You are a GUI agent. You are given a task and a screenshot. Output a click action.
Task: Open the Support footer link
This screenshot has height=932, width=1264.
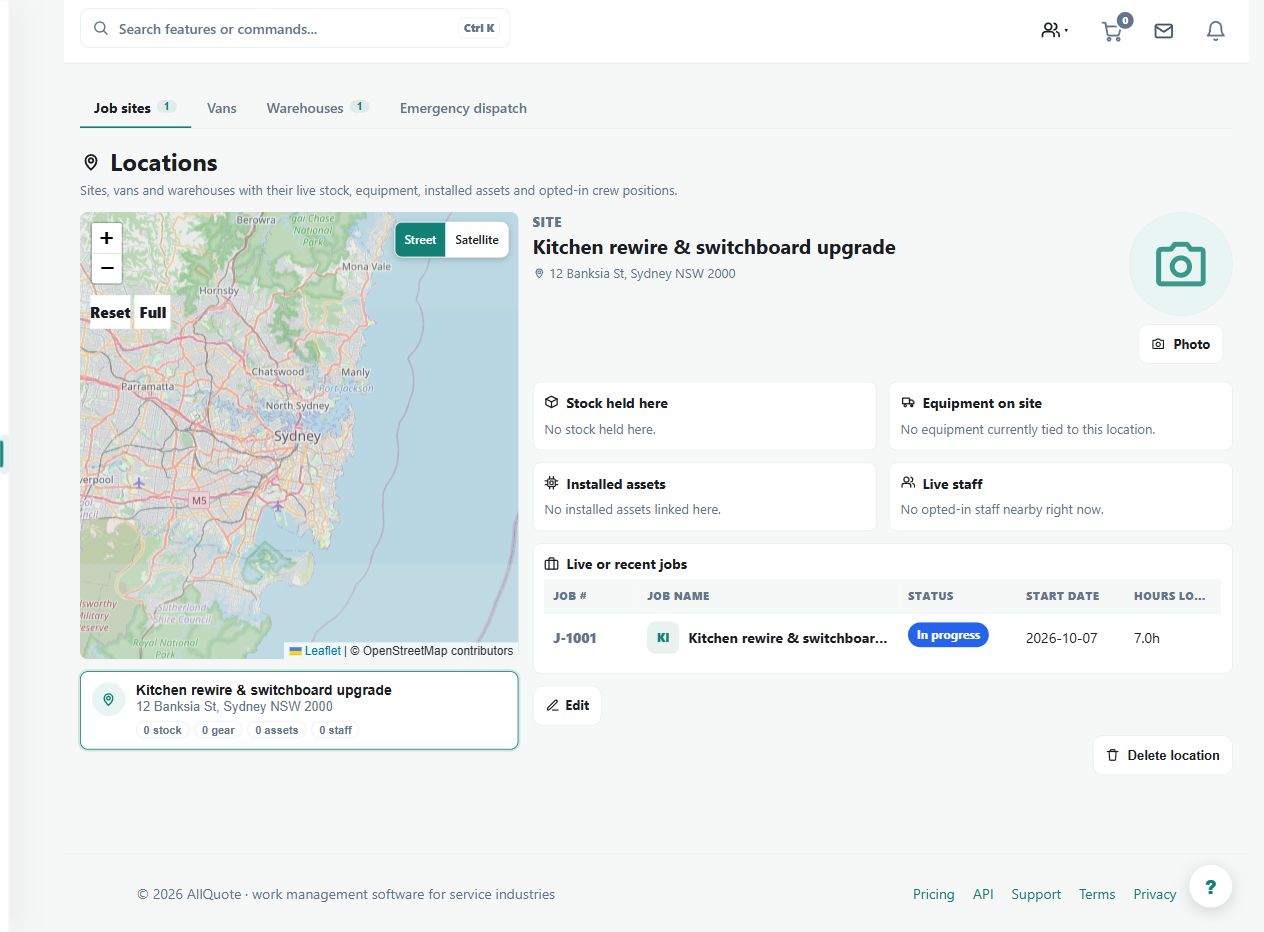[x=1036, y=894]
